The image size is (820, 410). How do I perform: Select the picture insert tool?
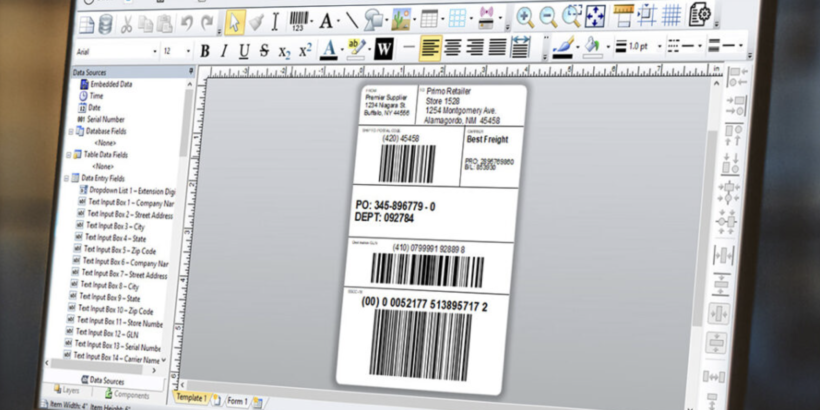[401, 20]
